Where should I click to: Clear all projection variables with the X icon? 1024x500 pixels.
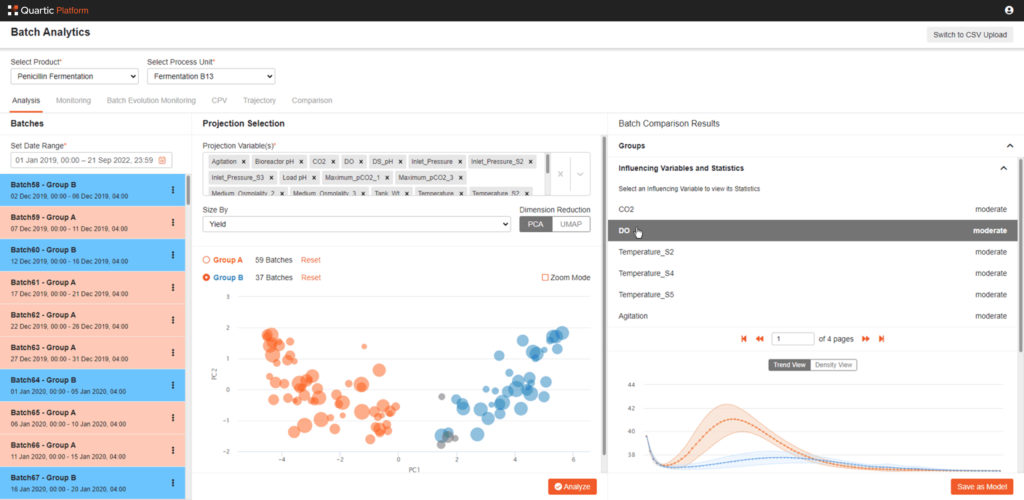561,174
